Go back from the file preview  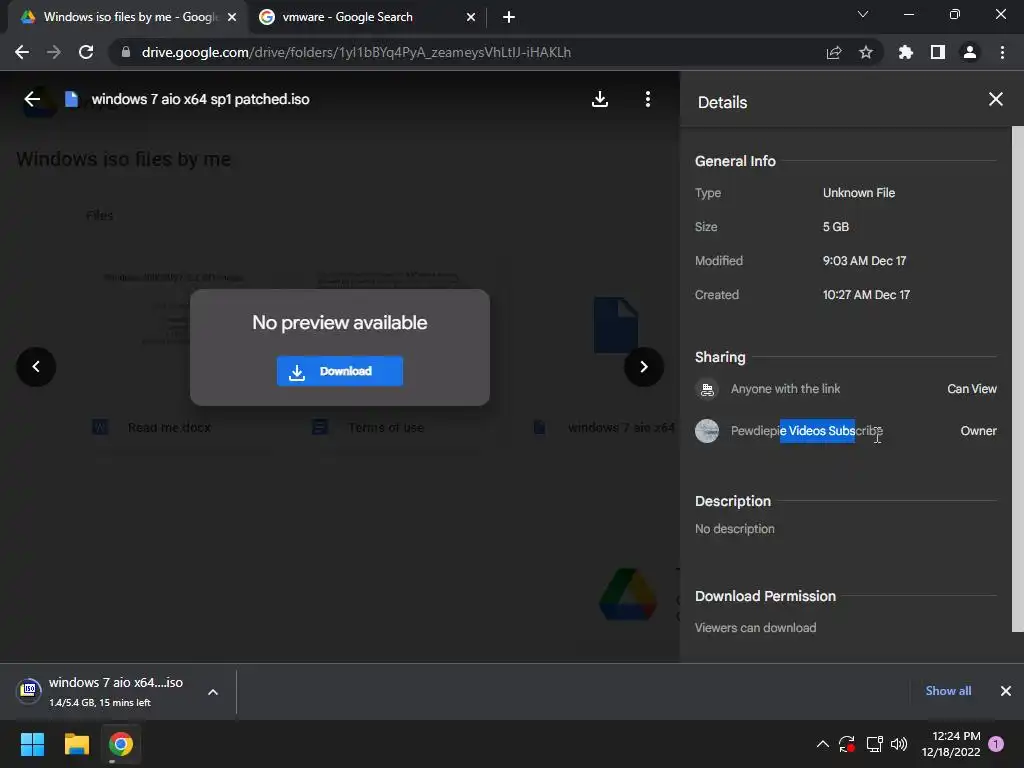point(32,99)
